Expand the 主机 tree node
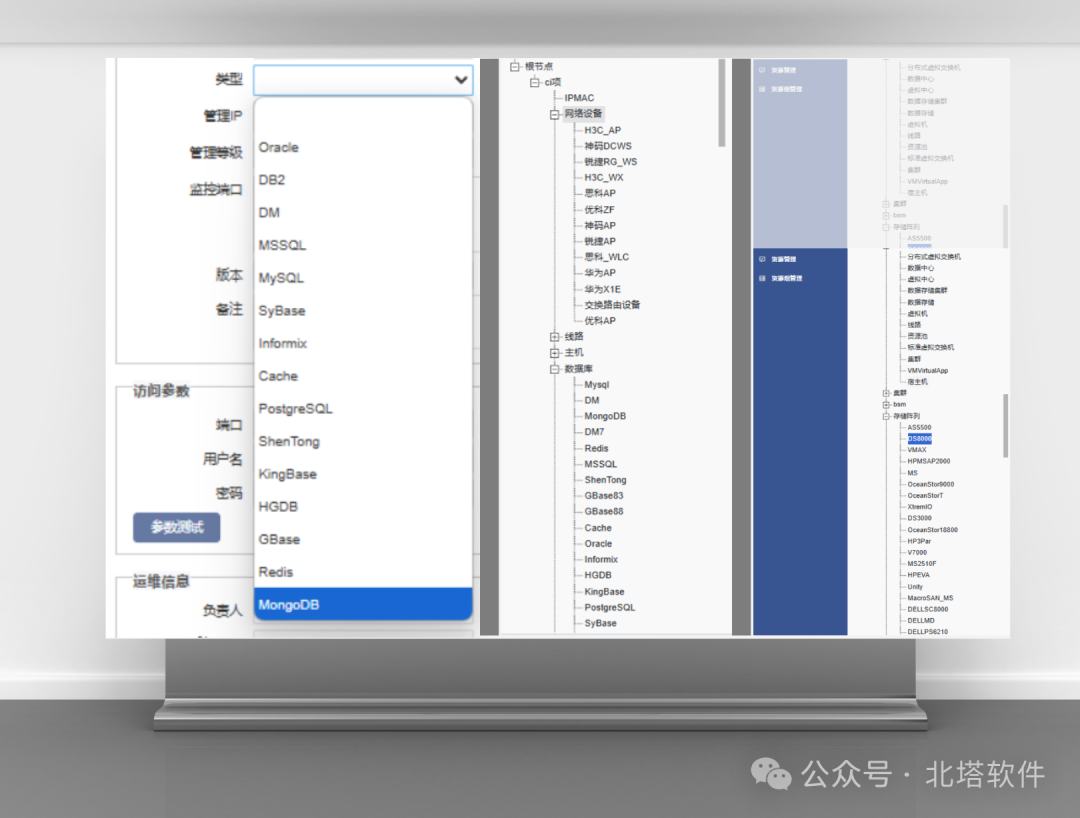Viewport: 1080px width, 818px height. pyautogui.click(x=554, y=353)
